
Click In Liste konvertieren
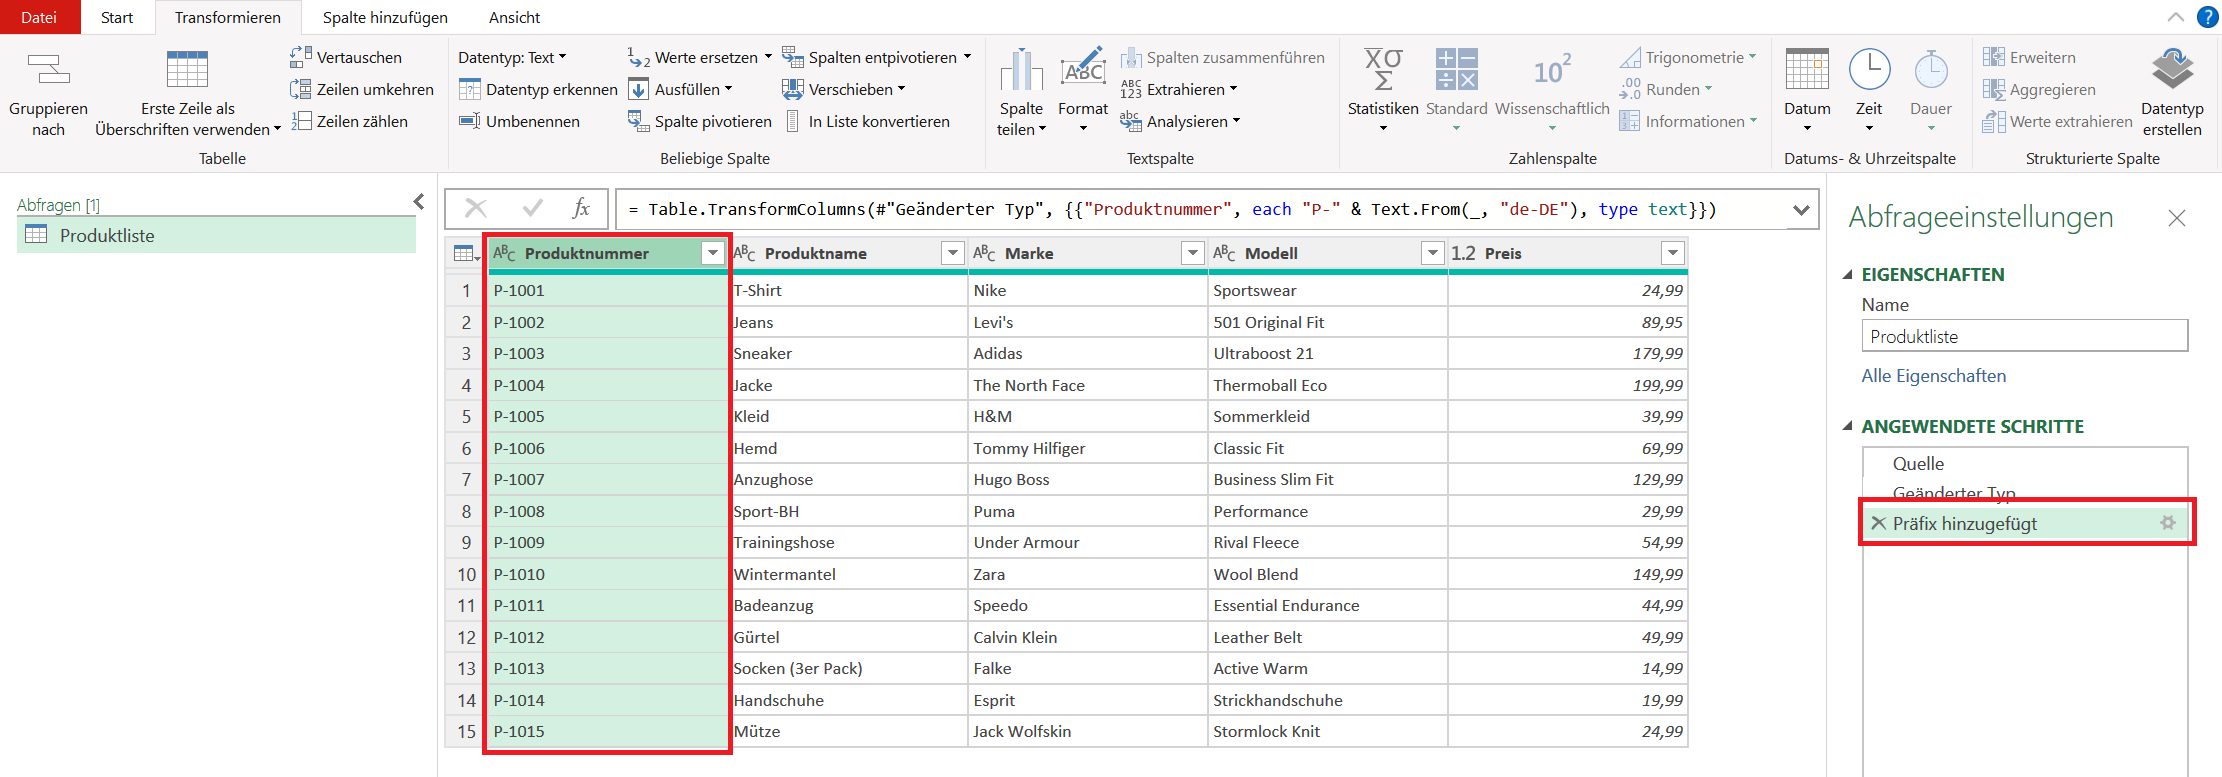point(866,121)
